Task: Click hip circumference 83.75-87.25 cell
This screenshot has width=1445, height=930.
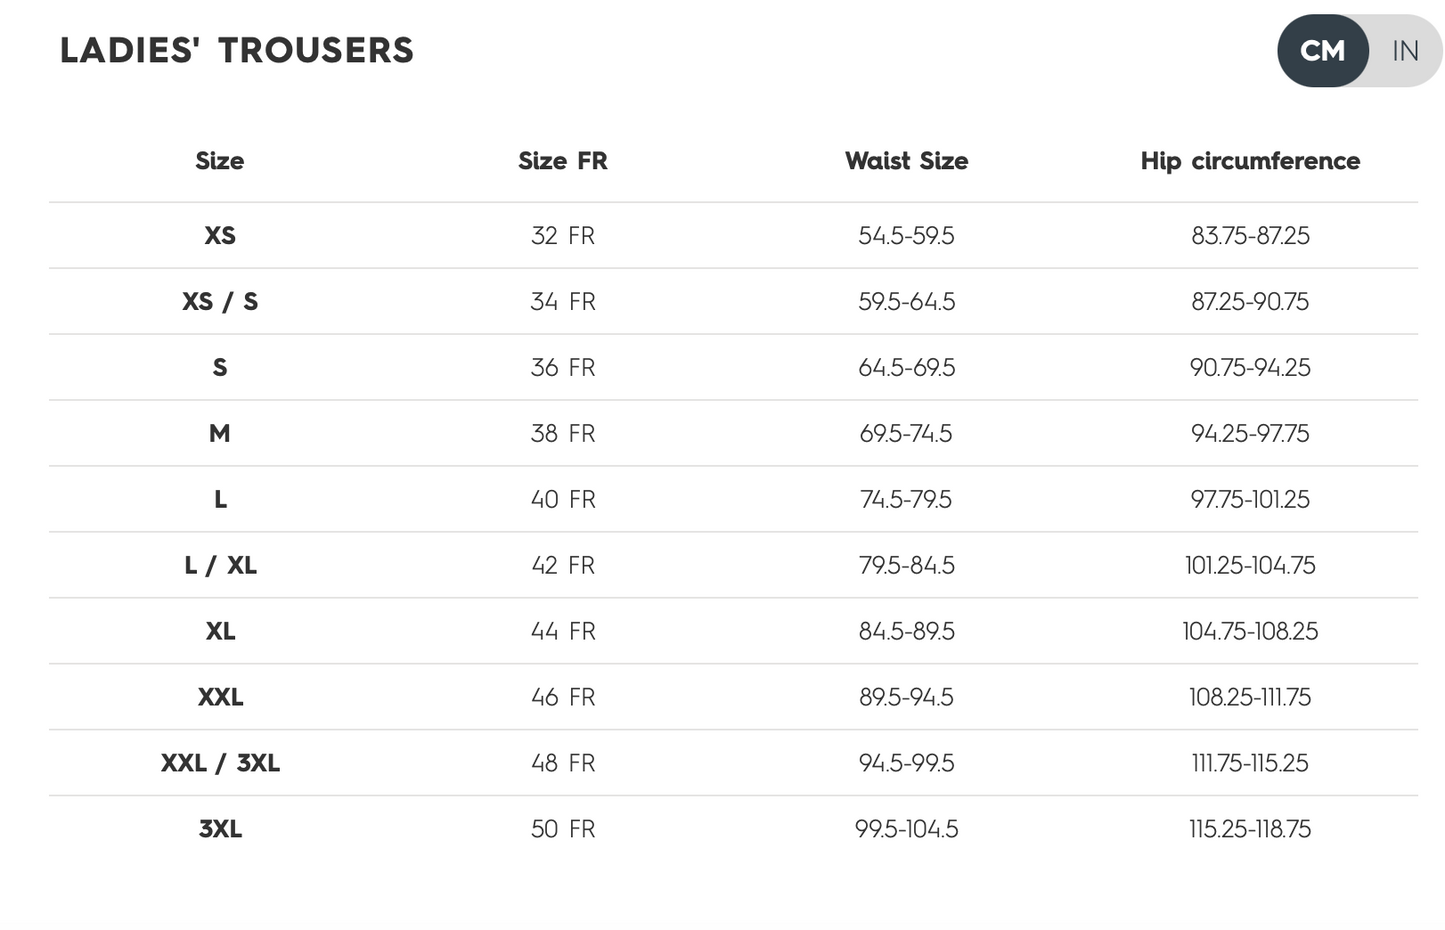Action: [1250, 236]
